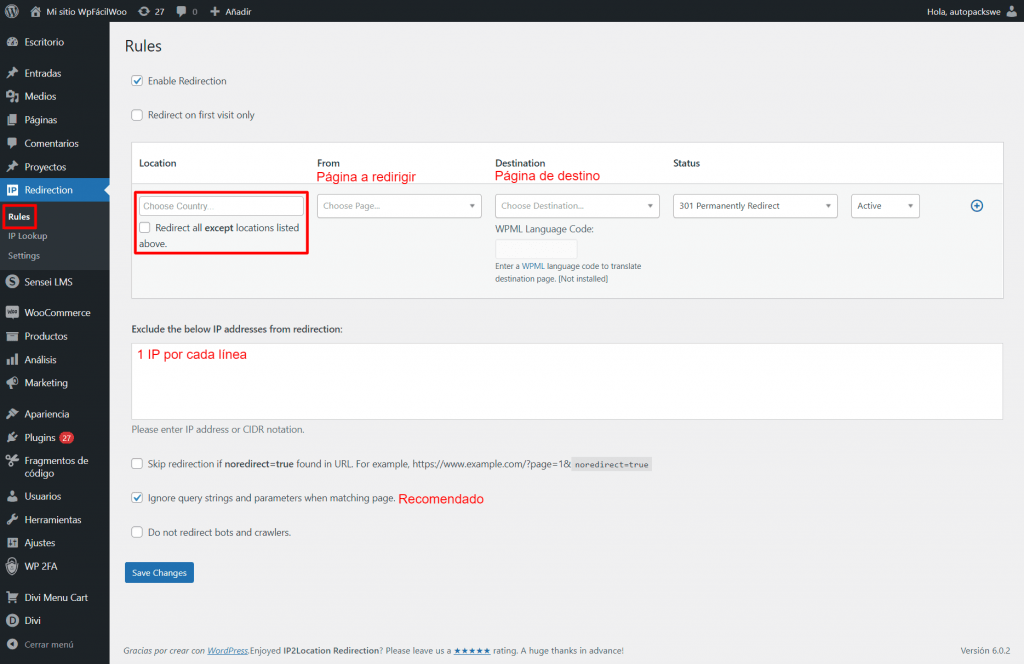Screen dimensions: 1024x664
Task: Click the Fragmentos de código scissors icon
Action: [x=12, y=461]
